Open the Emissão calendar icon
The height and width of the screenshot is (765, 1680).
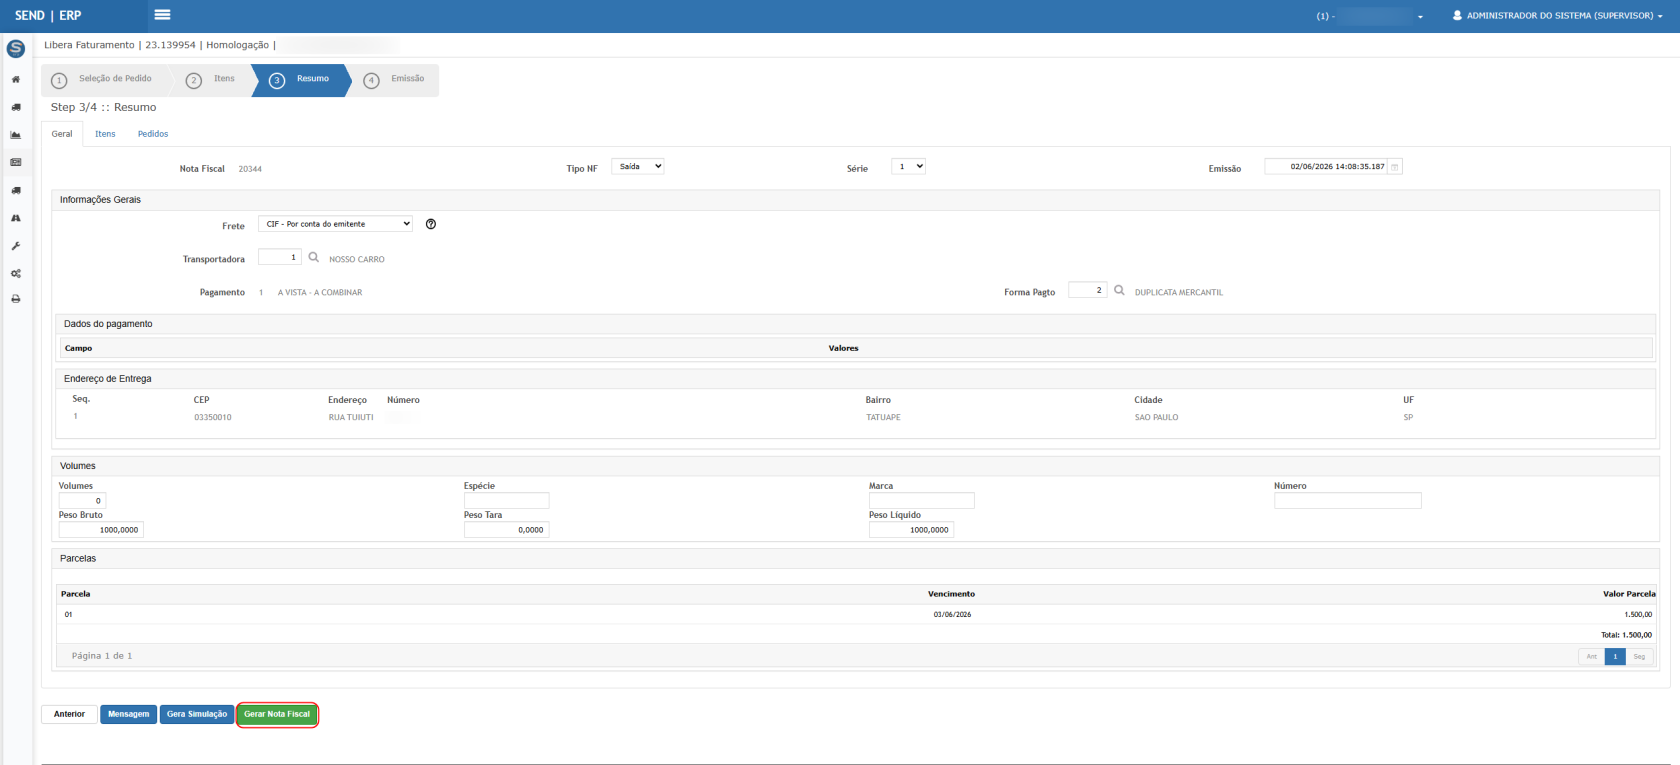pos(1395,167)
